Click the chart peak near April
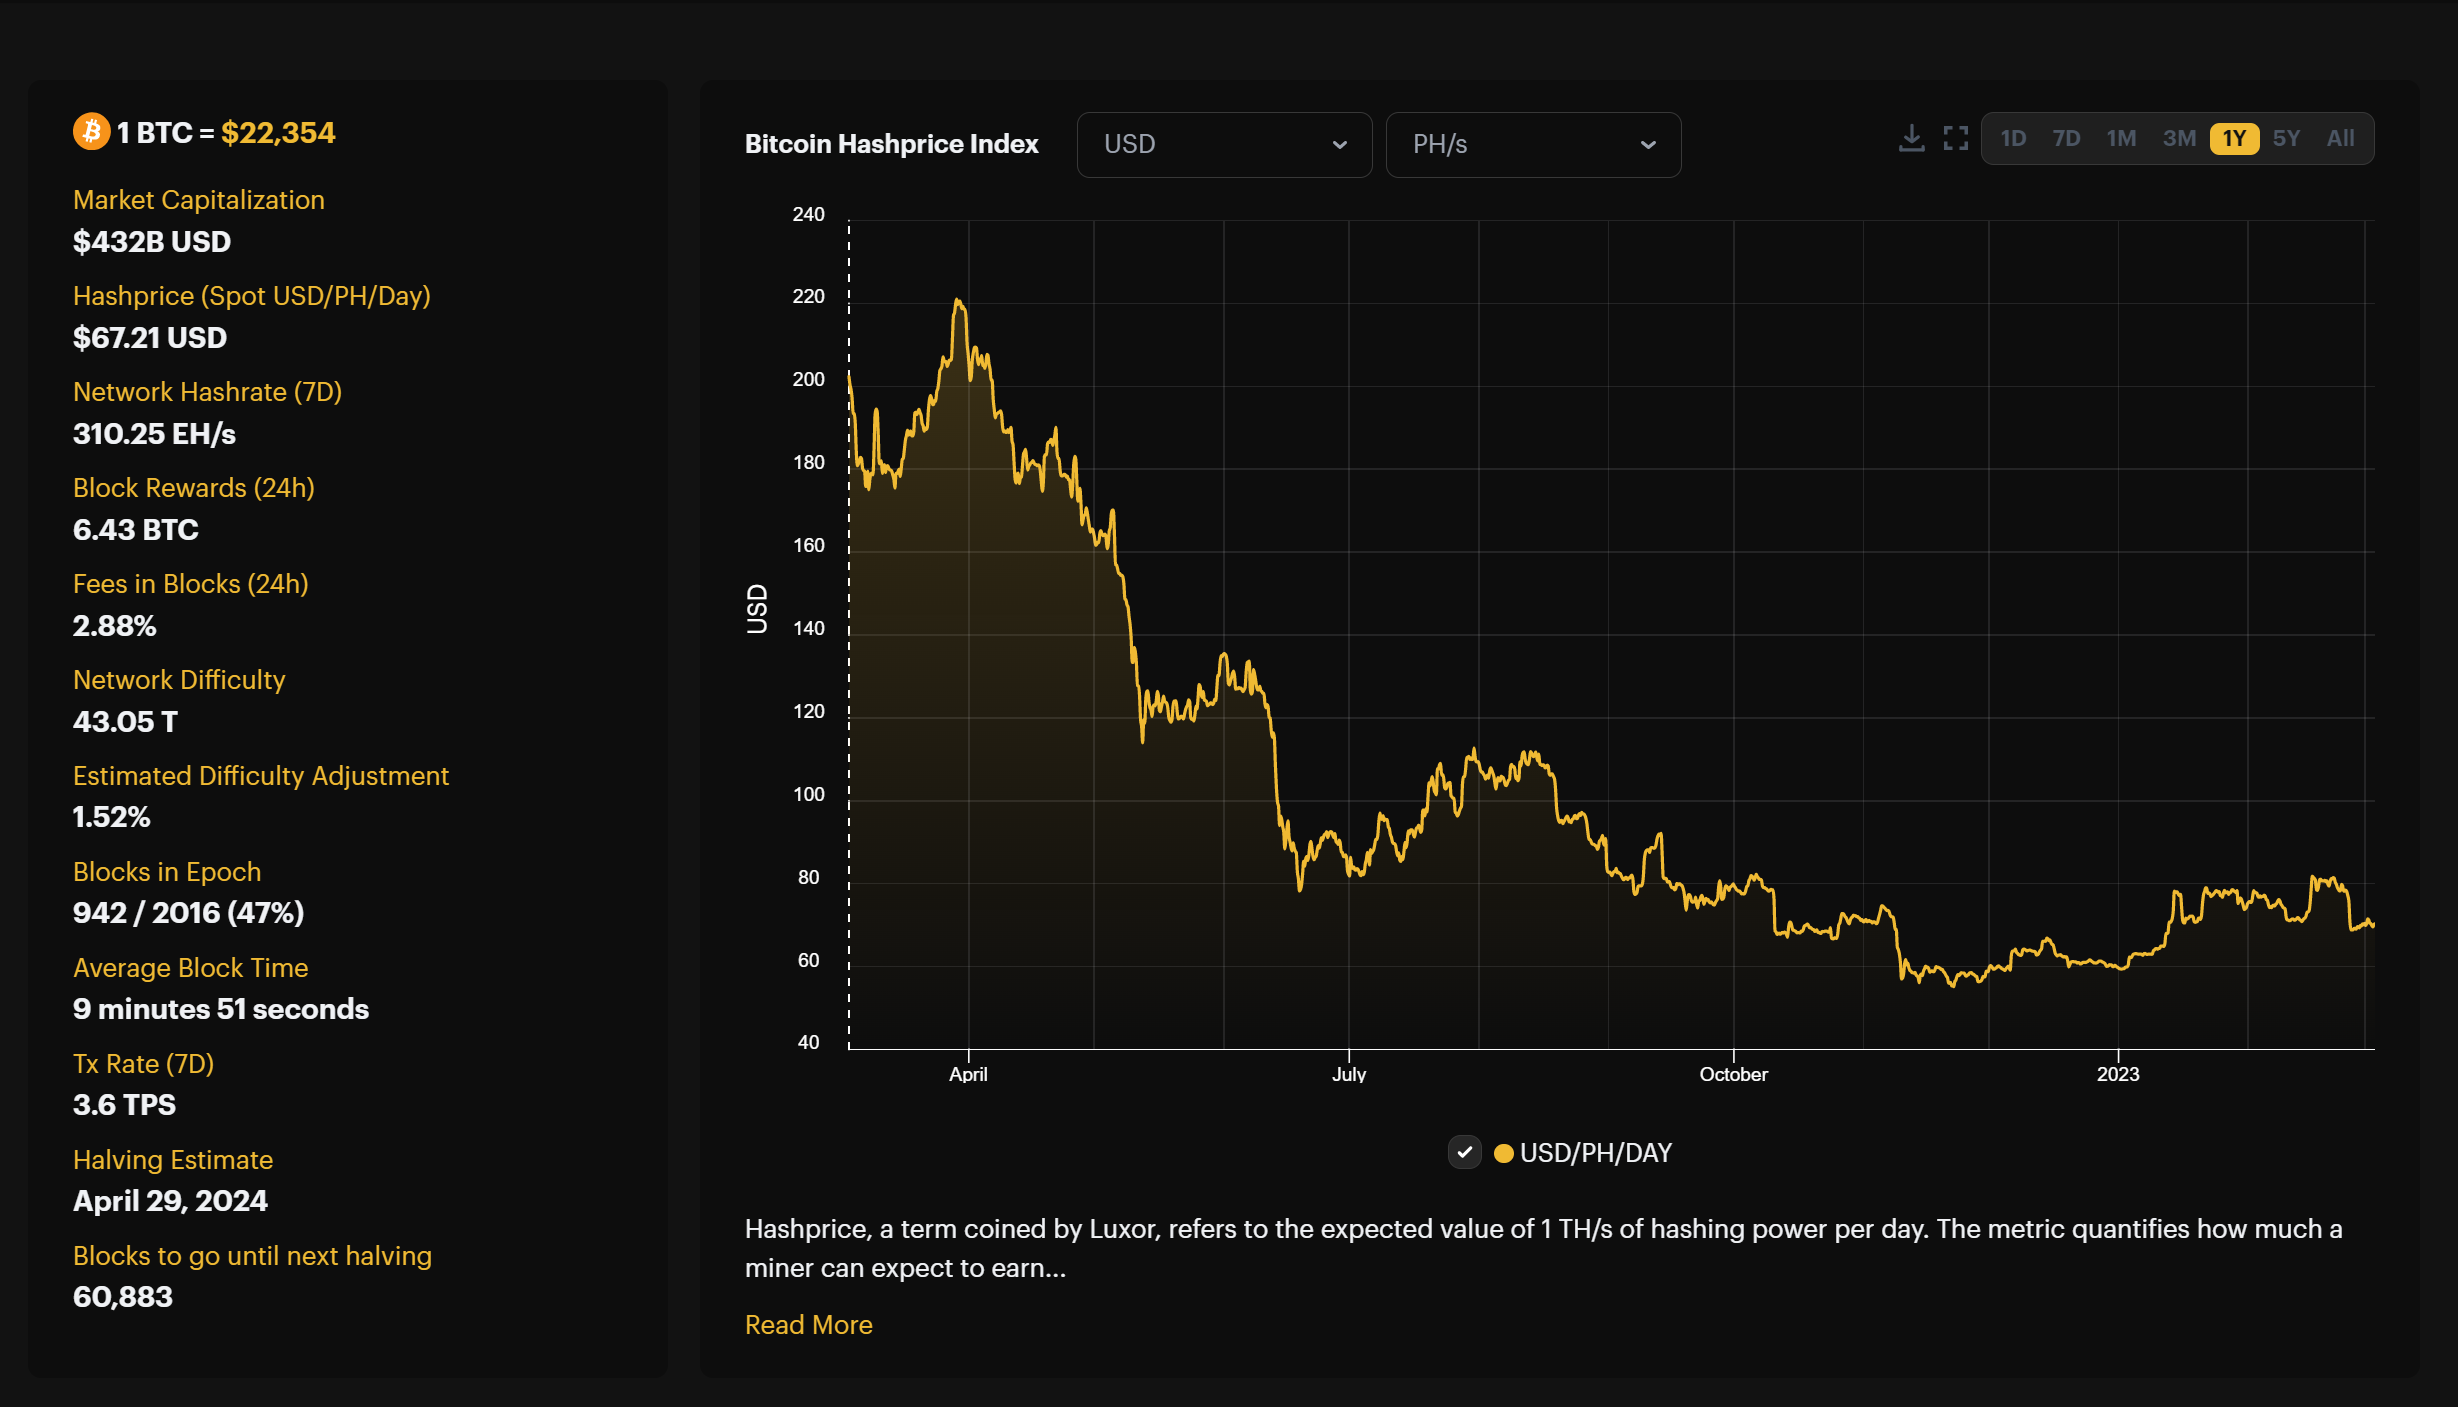The height and width of the screenshot is (1407, 2458). coord(958,300)
